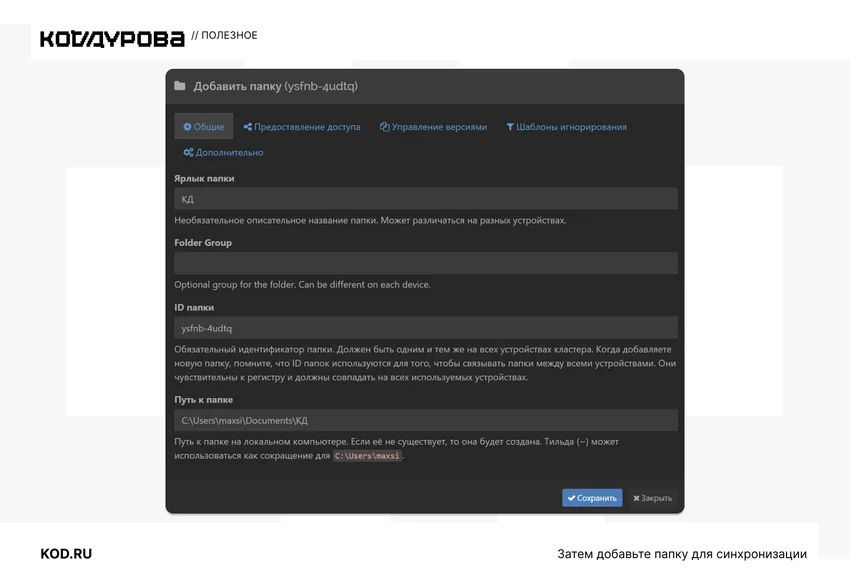Click the Optional group for the folder hint
The image size is (850, 582).
302,284
